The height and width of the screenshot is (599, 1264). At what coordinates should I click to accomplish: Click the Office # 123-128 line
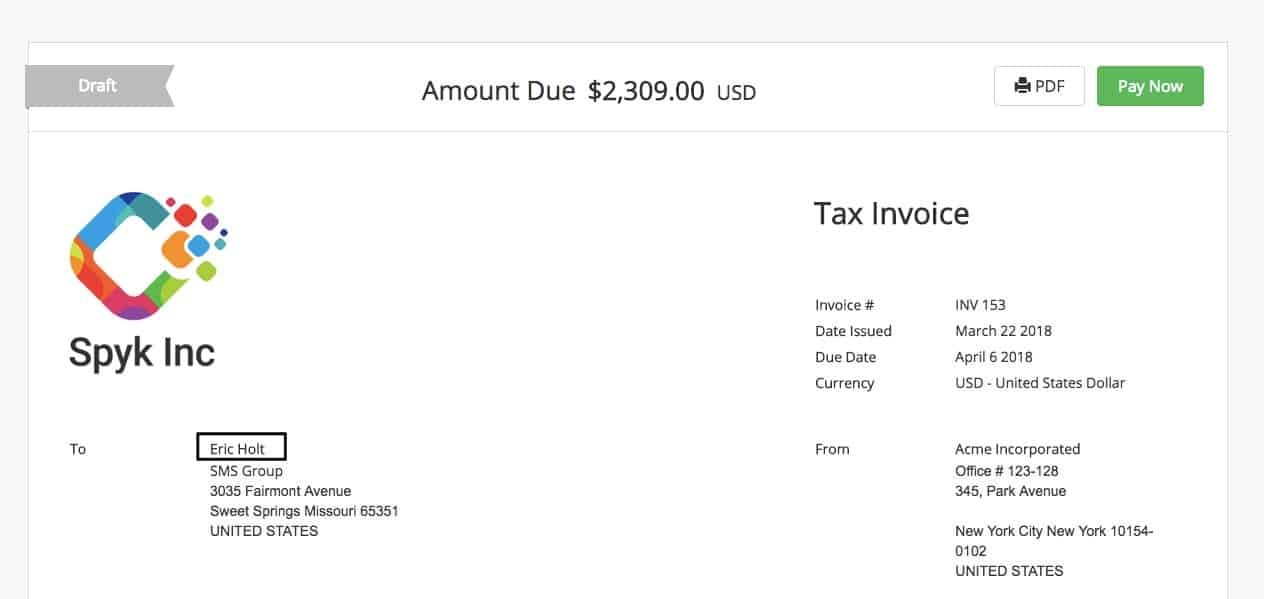[x=1006, y=471]
